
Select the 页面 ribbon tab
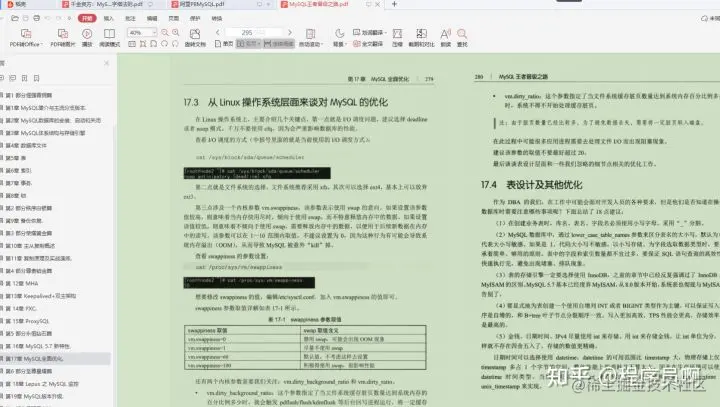click(174, 18)
